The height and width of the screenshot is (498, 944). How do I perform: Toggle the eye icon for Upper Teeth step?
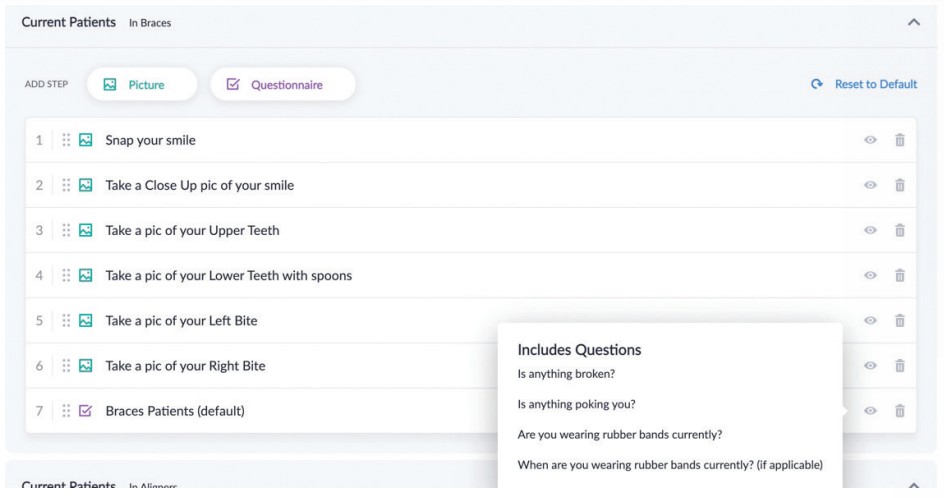click(x=870, y=230)
